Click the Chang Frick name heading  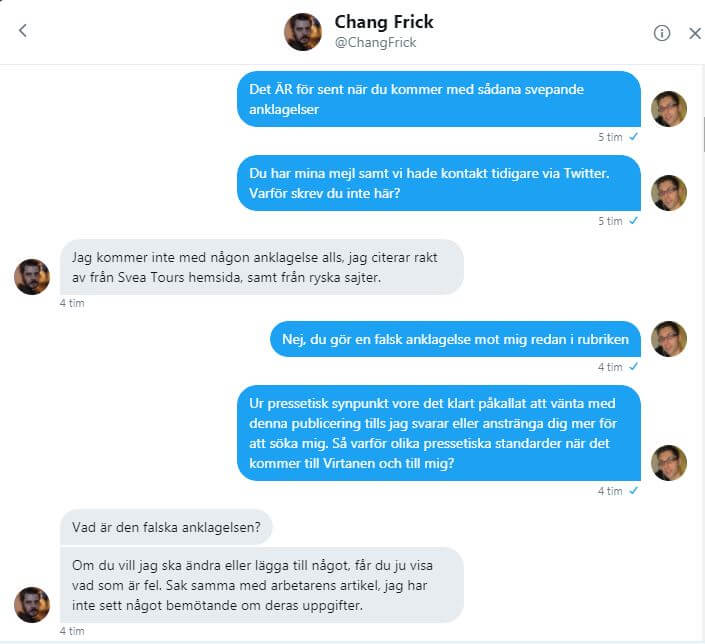click(383, 22)
